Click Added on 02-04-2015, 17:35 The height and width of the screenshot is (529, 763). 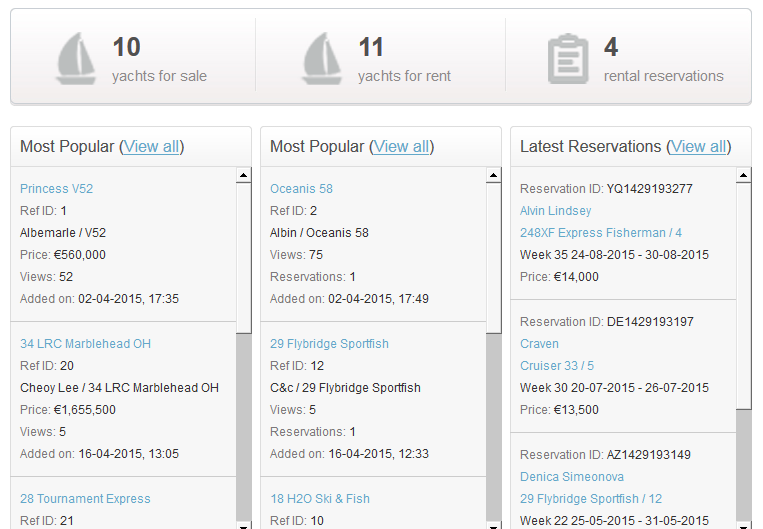click(x=99, y=299)
